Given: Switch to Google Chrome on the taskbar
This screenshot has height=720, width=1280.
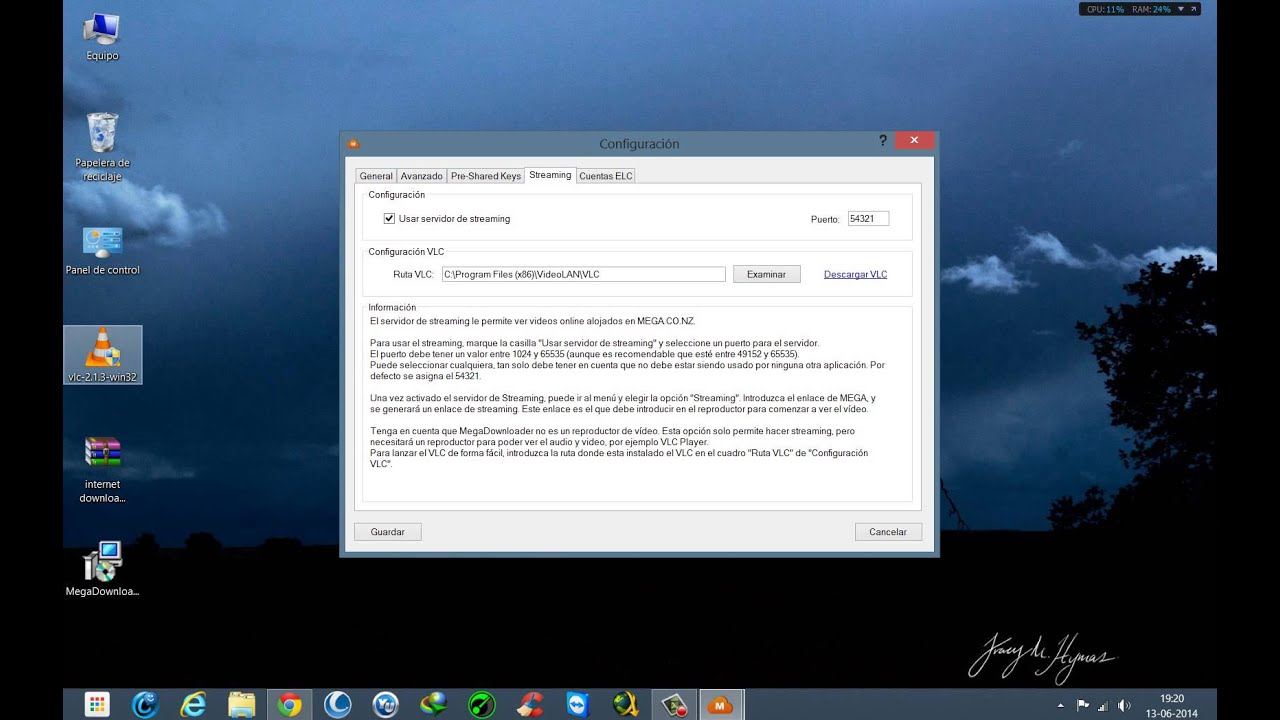Looking at the screenshot, I should point(289,704).
